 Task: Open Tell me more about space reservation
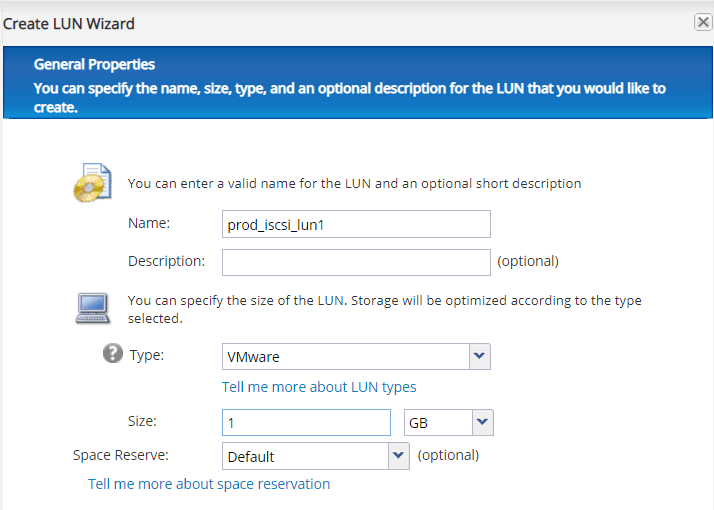point(209,484)
